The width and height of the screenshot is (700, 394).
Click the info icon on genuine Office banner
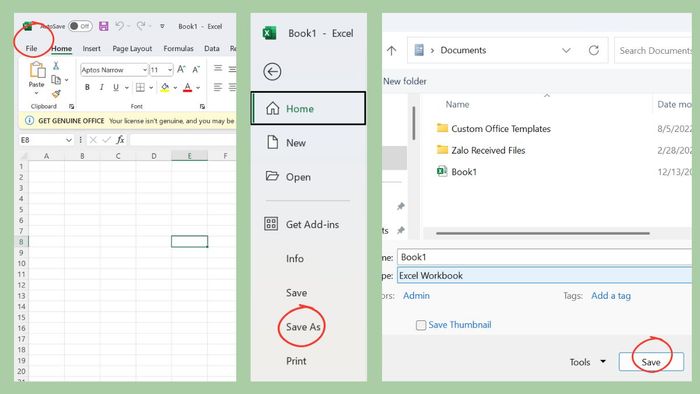pyautogui.click(x=29, y=120)
